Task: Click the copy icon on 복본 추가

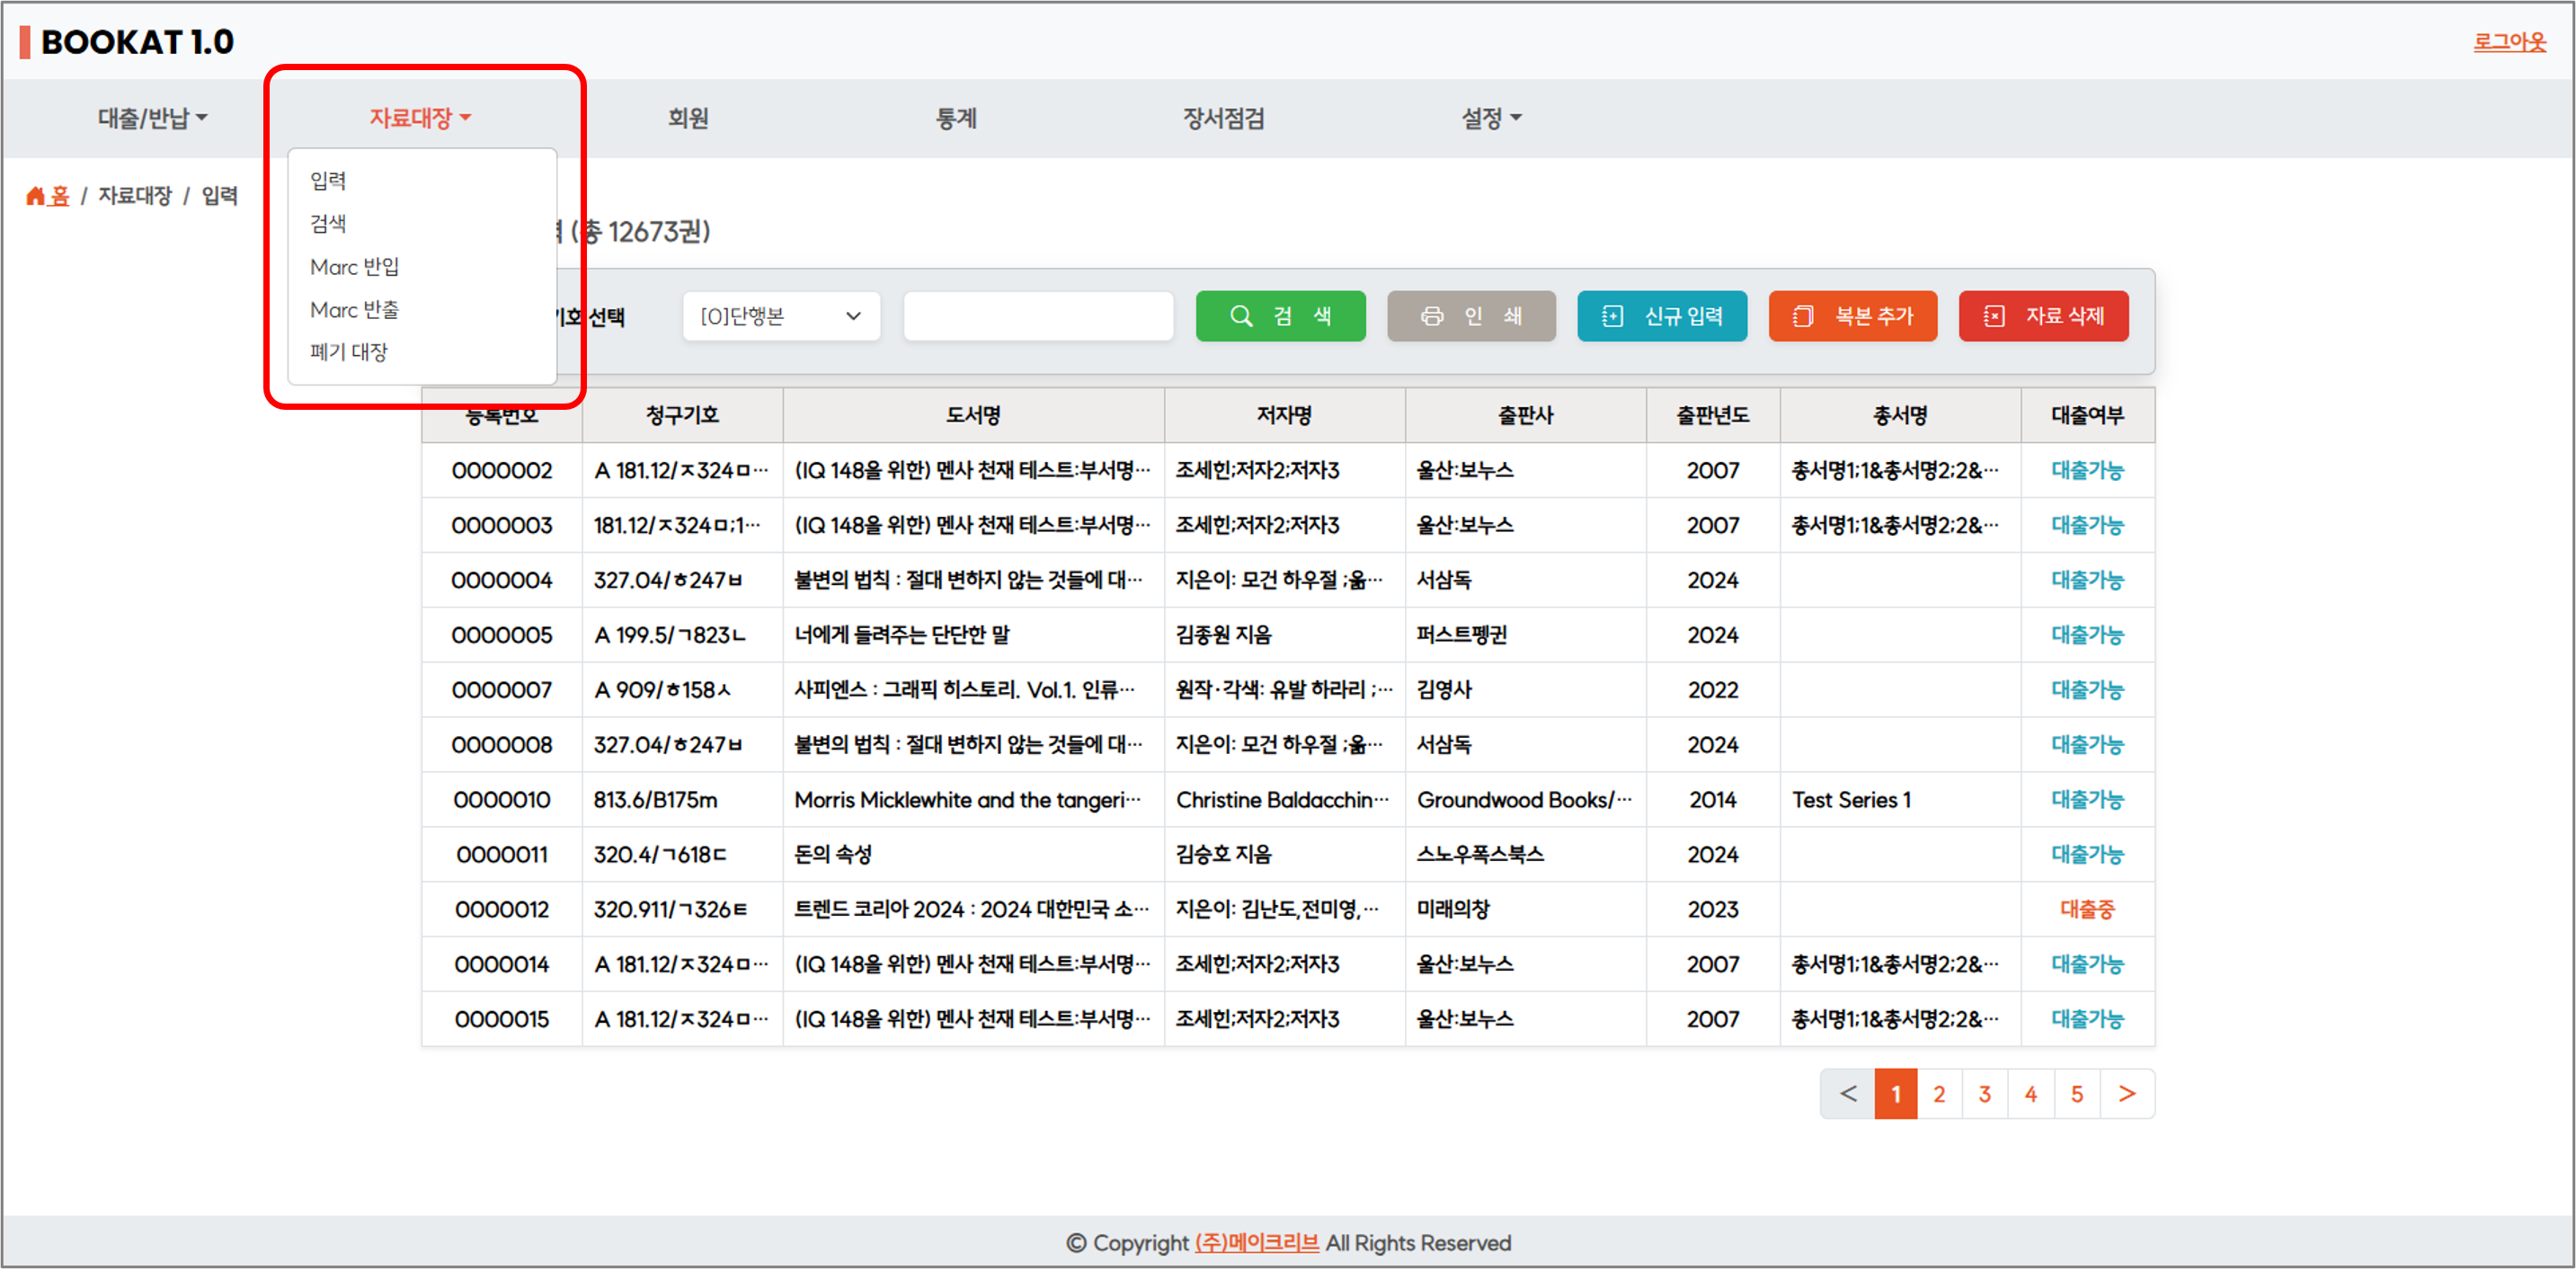Action: [1802, 316]
